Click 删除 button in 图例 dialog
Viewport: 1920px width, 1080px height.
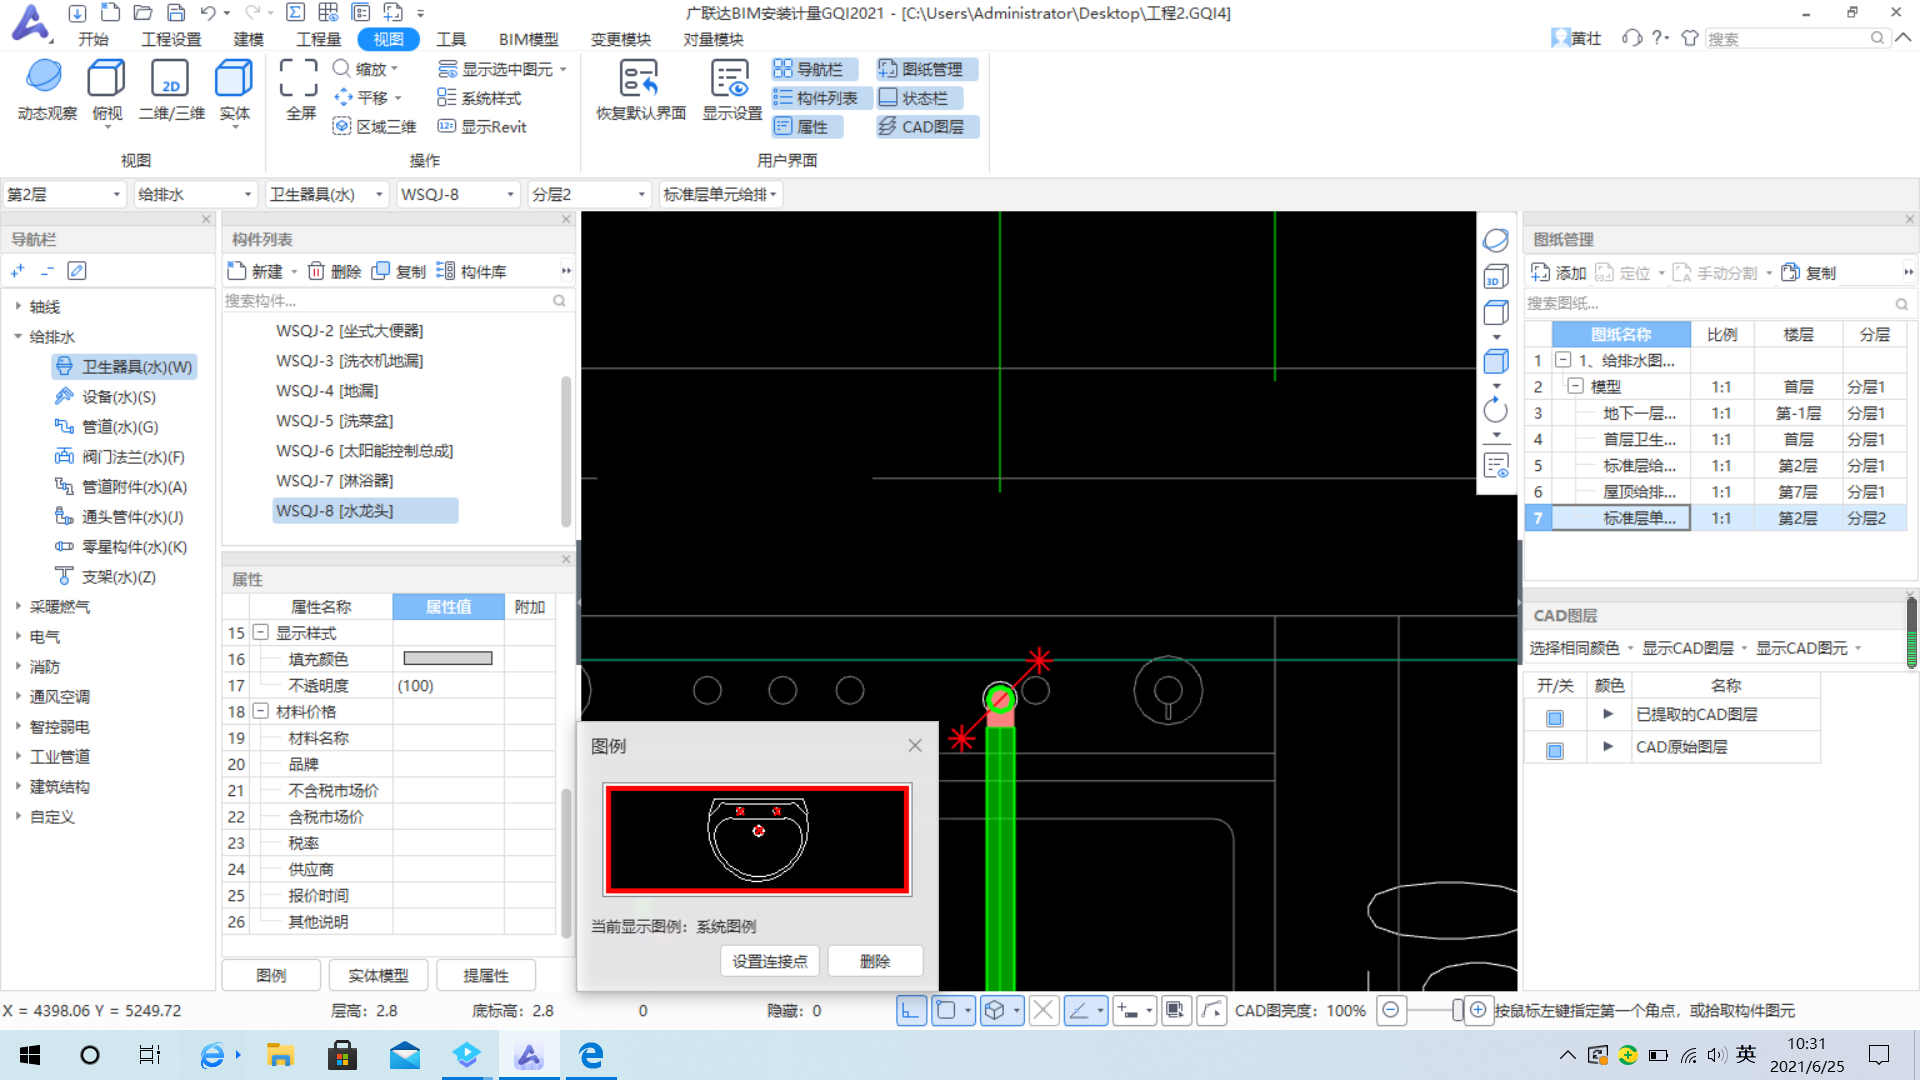coord(875,961)
